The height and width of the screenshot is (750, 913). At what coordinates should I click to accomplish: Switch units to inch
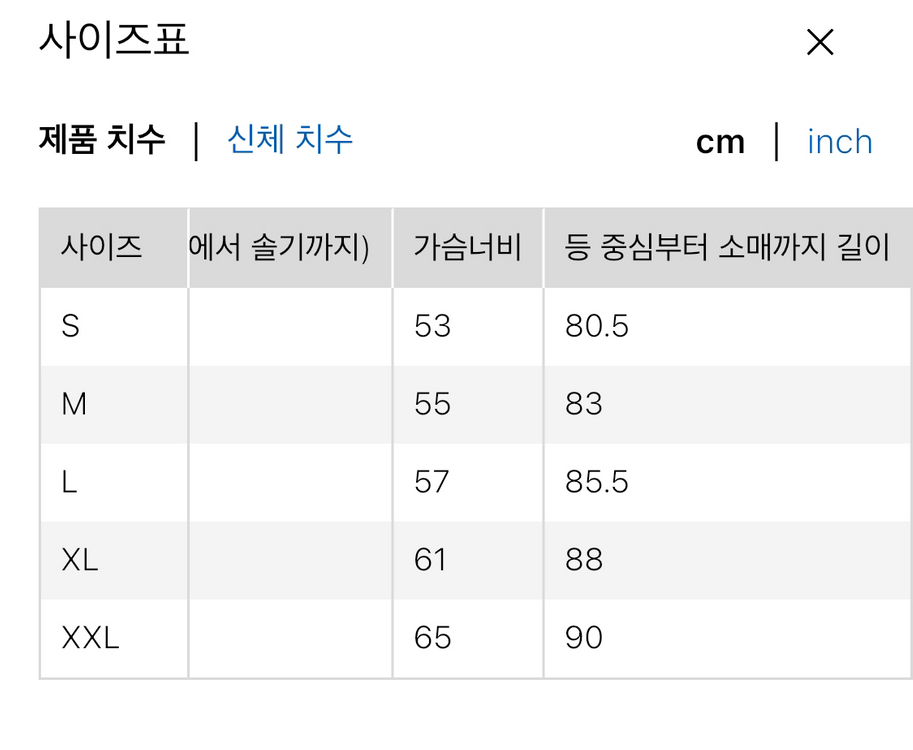tap(839, 142)
